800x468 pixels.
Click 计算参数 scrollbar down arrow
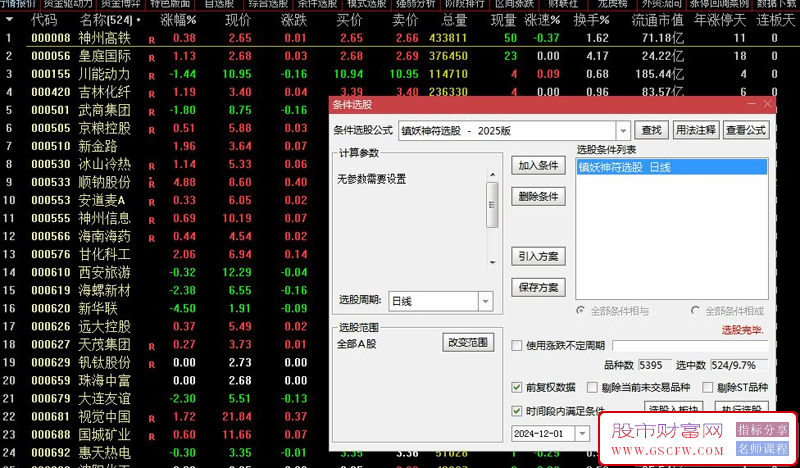click(x=492, y=262)
